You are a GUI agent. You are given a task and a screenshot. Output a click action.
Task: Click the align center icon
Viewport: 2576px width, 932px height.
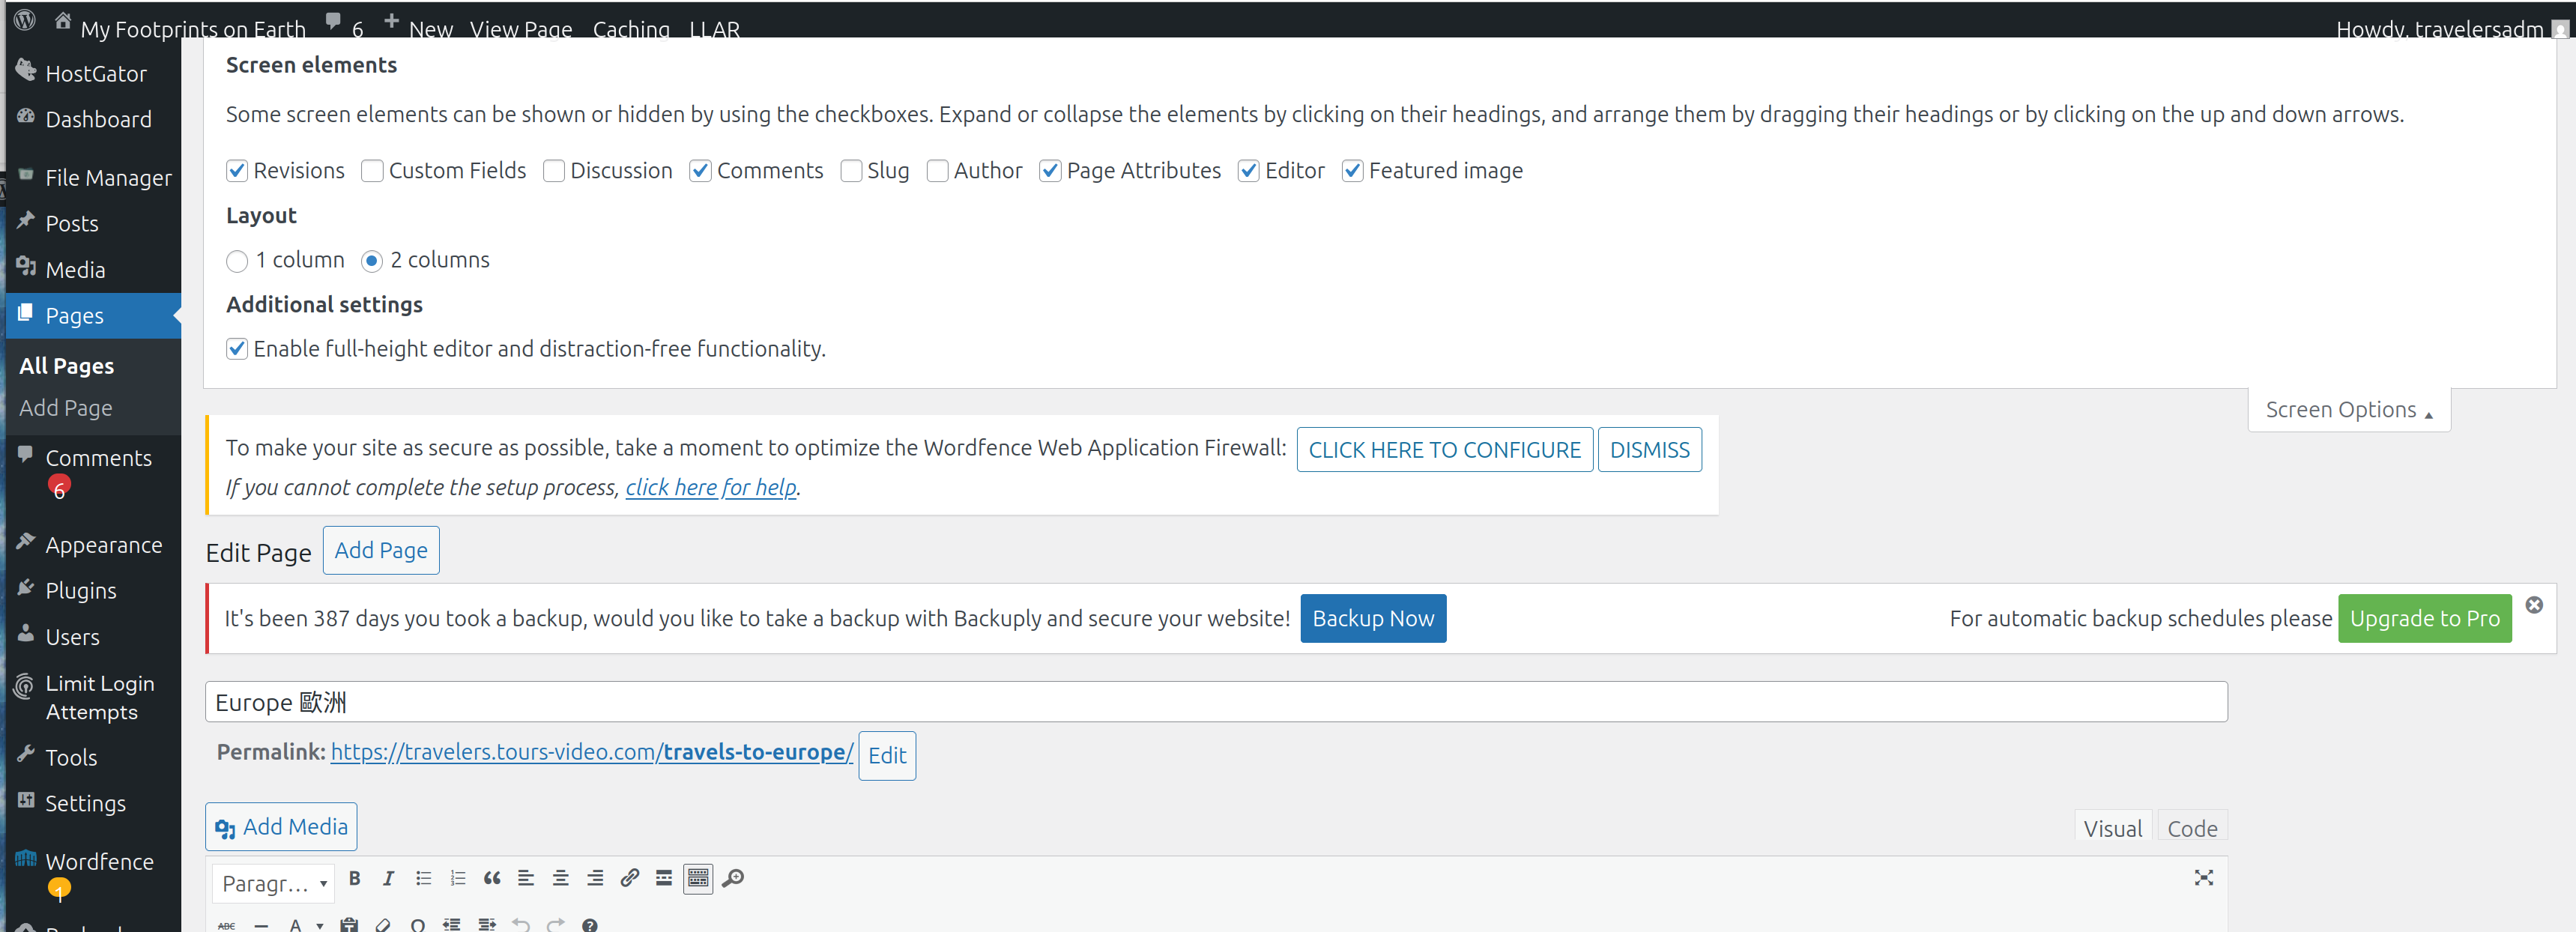(x=560, y=878)
